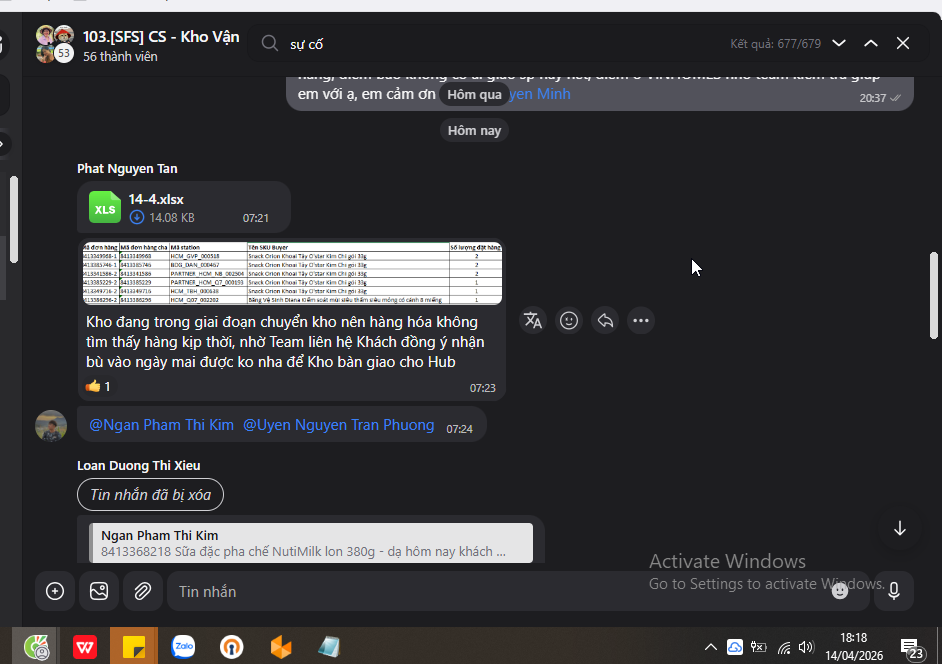Screen dimensions: 942x664
Task: Click the search magnifier icon
Action: 270,44
